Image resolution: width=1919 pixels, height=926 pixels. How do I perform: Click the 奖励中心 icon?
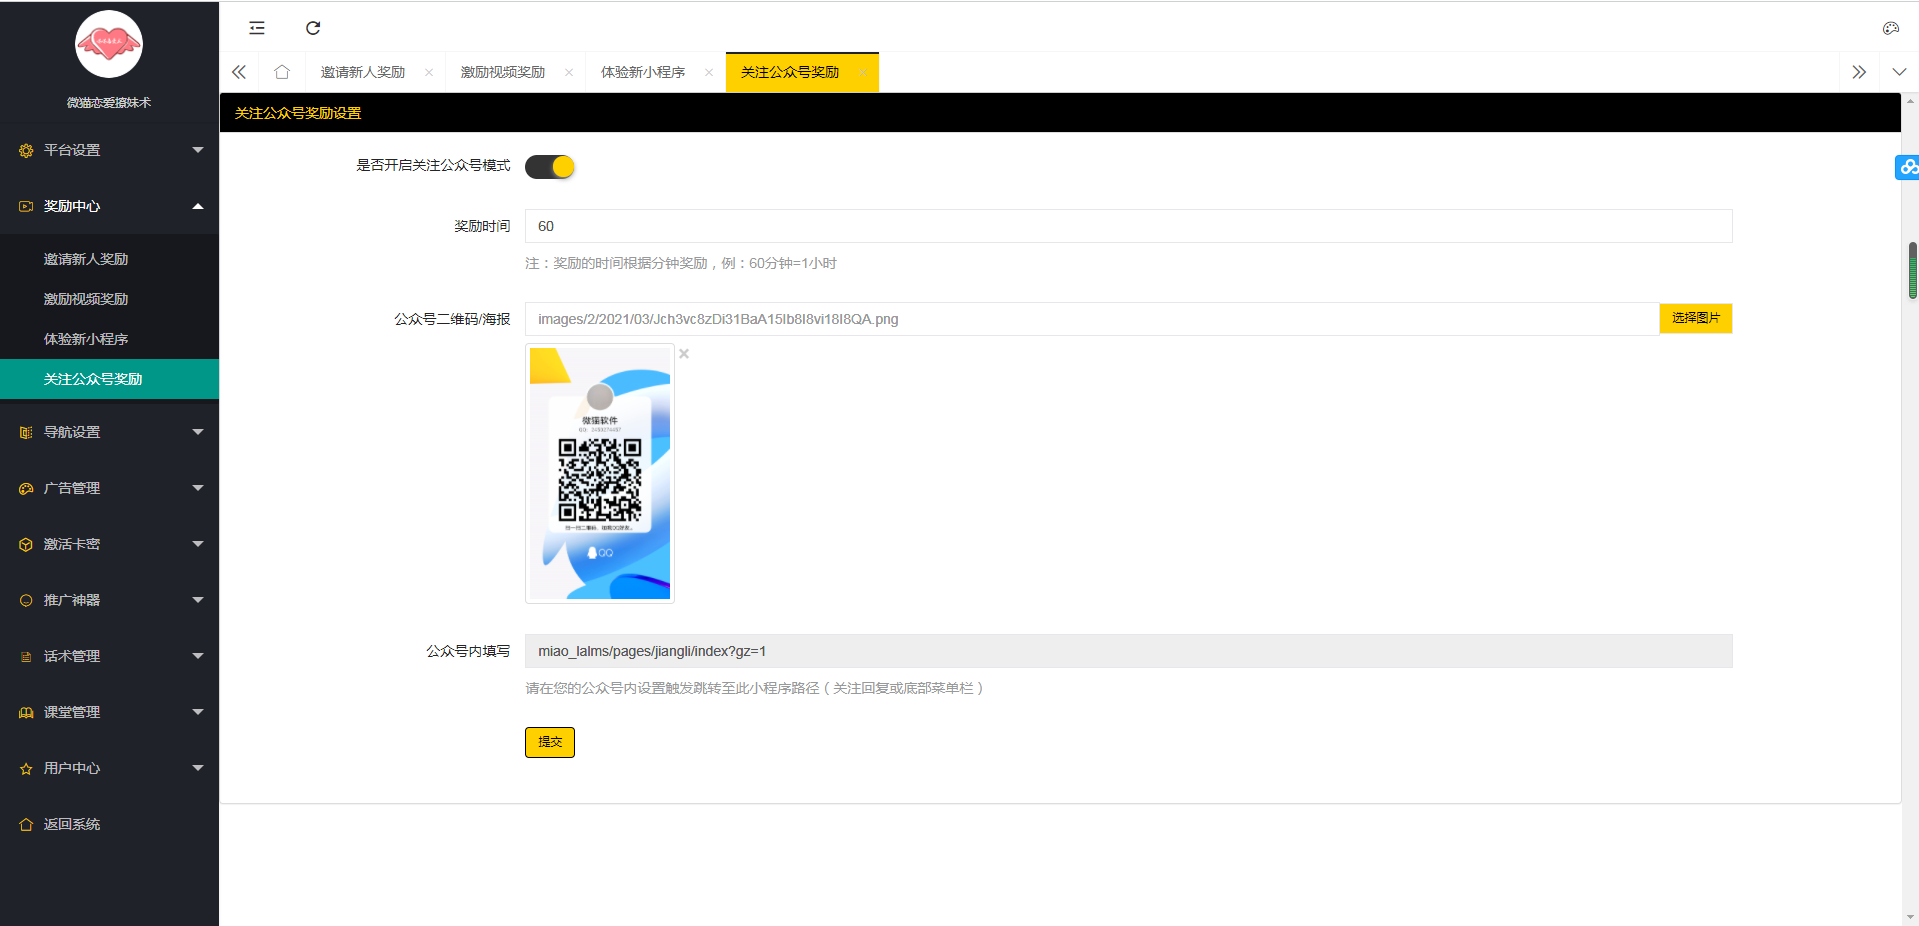pos(26,207)
